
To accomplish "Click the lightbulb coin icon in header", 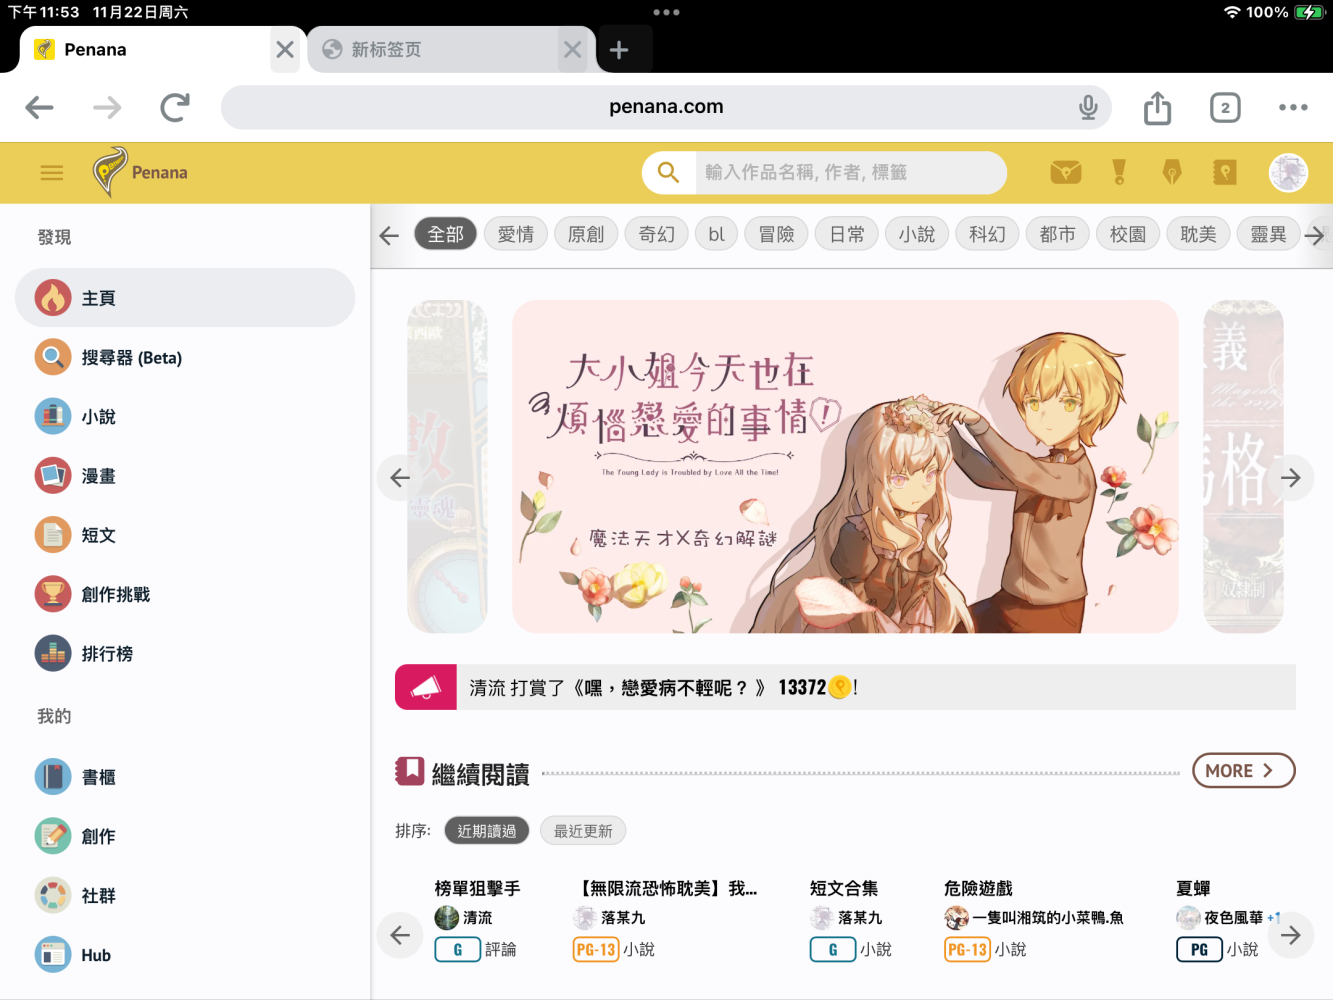I will 1172,172.
